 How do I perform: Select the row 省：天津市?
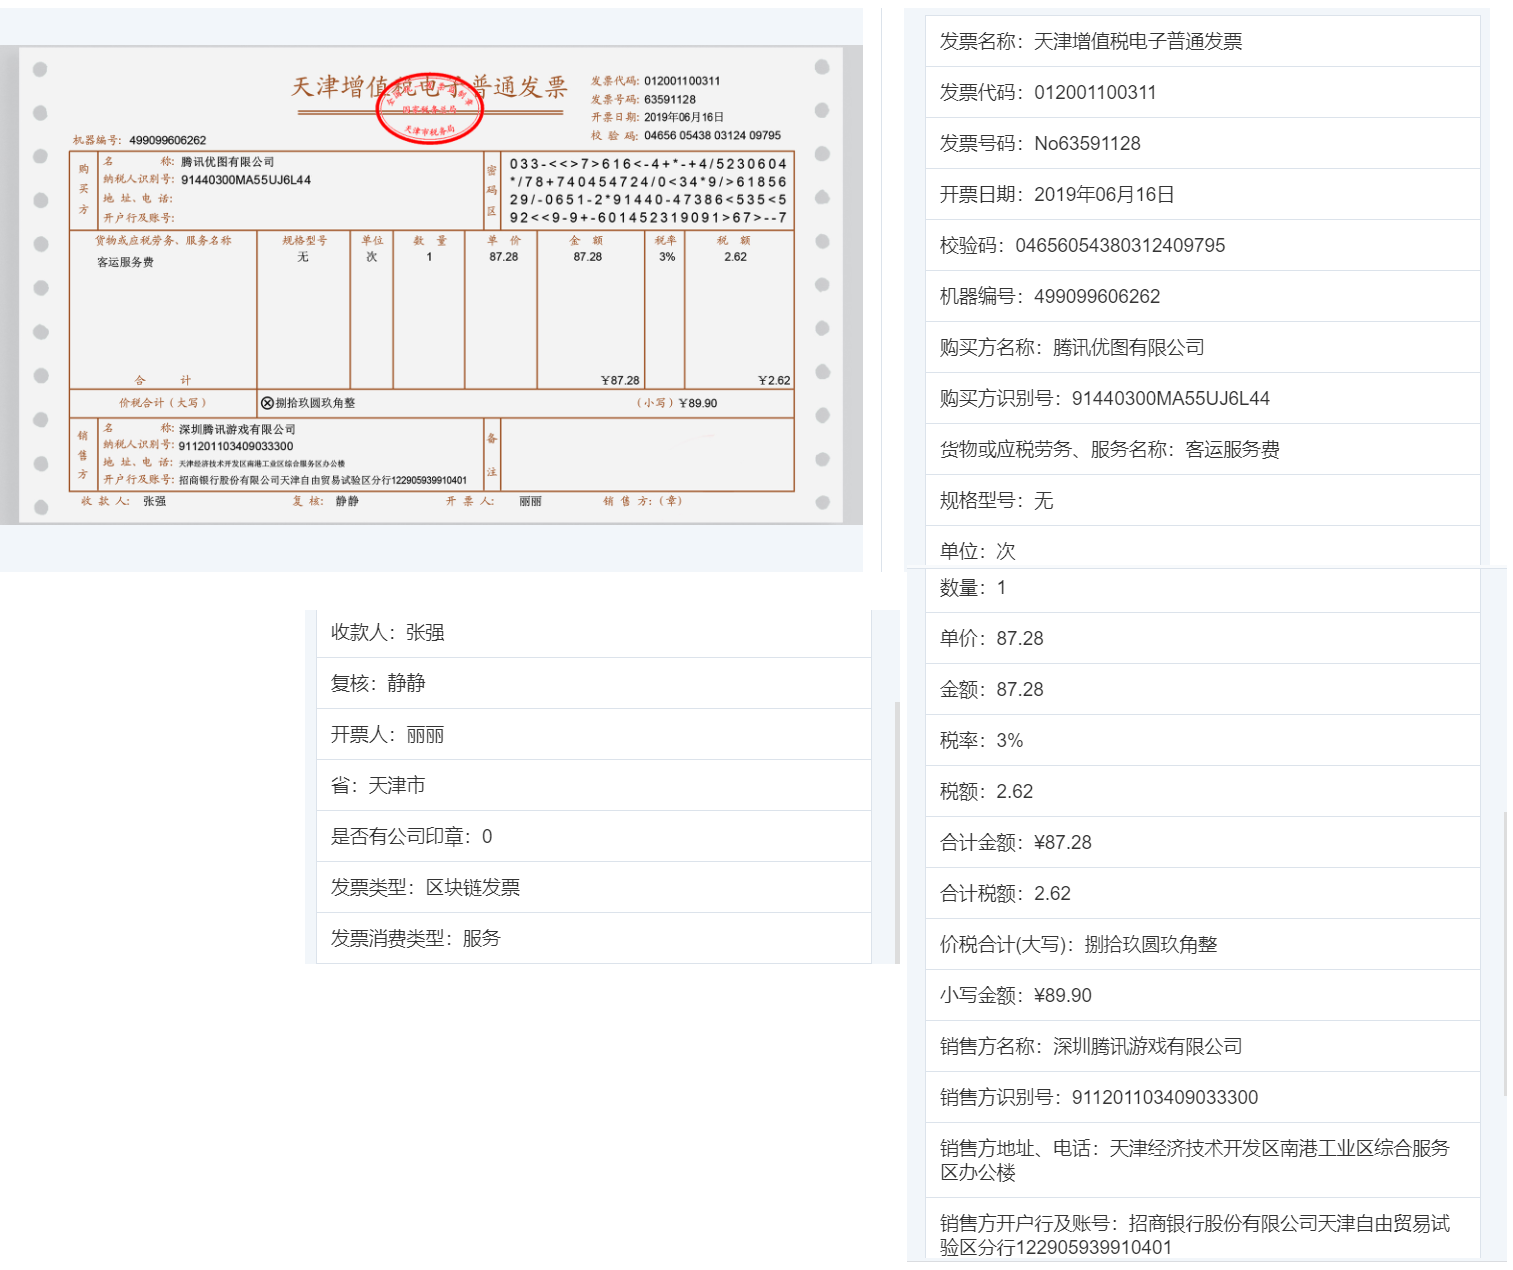(593, 785)
